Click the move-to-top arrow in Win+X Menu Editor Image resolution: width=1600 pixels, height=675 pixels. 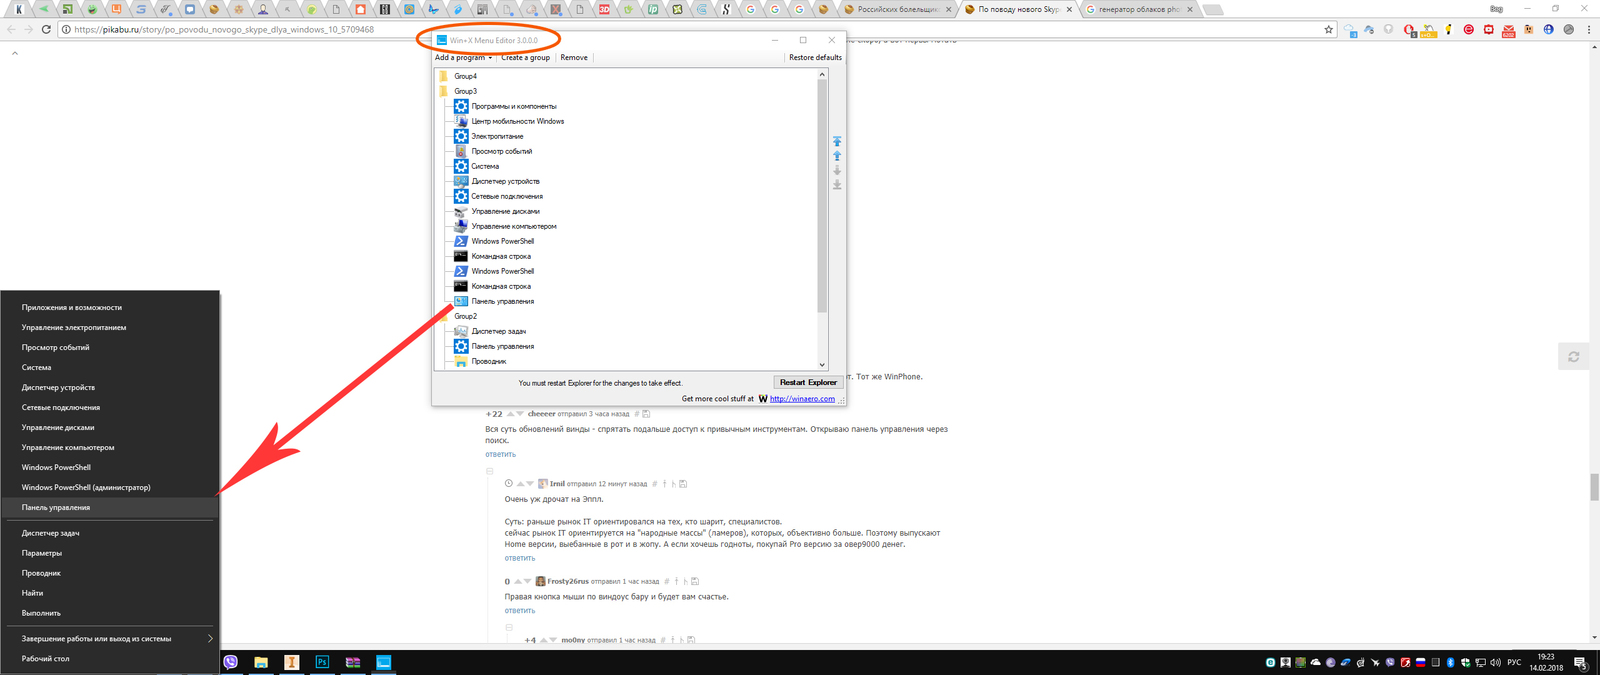(x=837, y=141)
